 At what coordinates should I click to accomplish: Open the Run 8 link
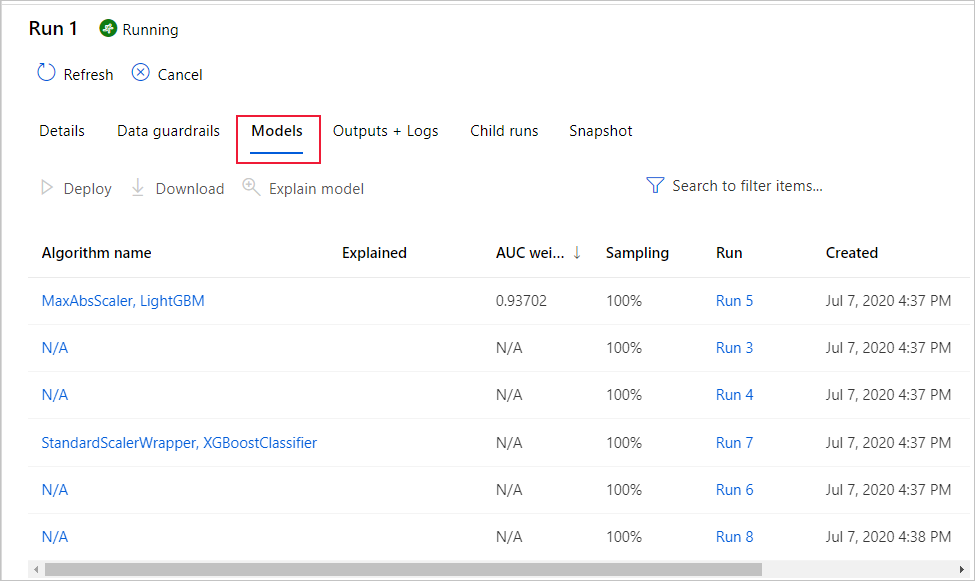(734, 537)
